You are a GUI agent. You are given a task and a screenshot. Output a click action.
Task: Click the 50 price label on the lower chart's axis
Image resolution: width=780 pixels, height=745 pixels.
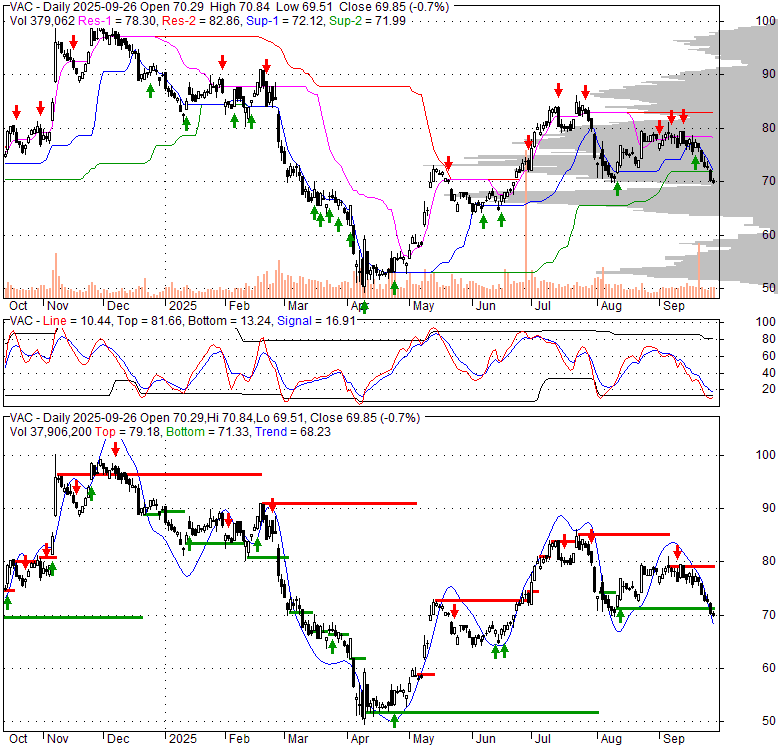(x=769, y=721)
